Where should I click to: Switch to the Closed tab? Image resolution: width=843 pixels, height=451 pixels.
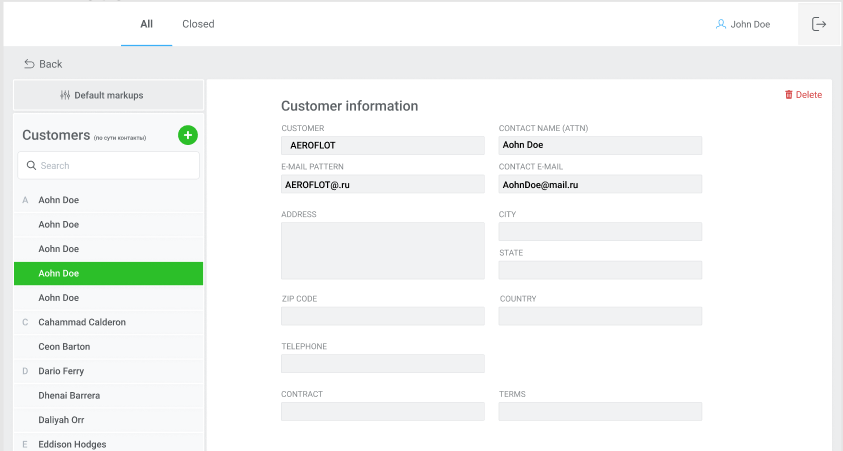tap(198, 24)
